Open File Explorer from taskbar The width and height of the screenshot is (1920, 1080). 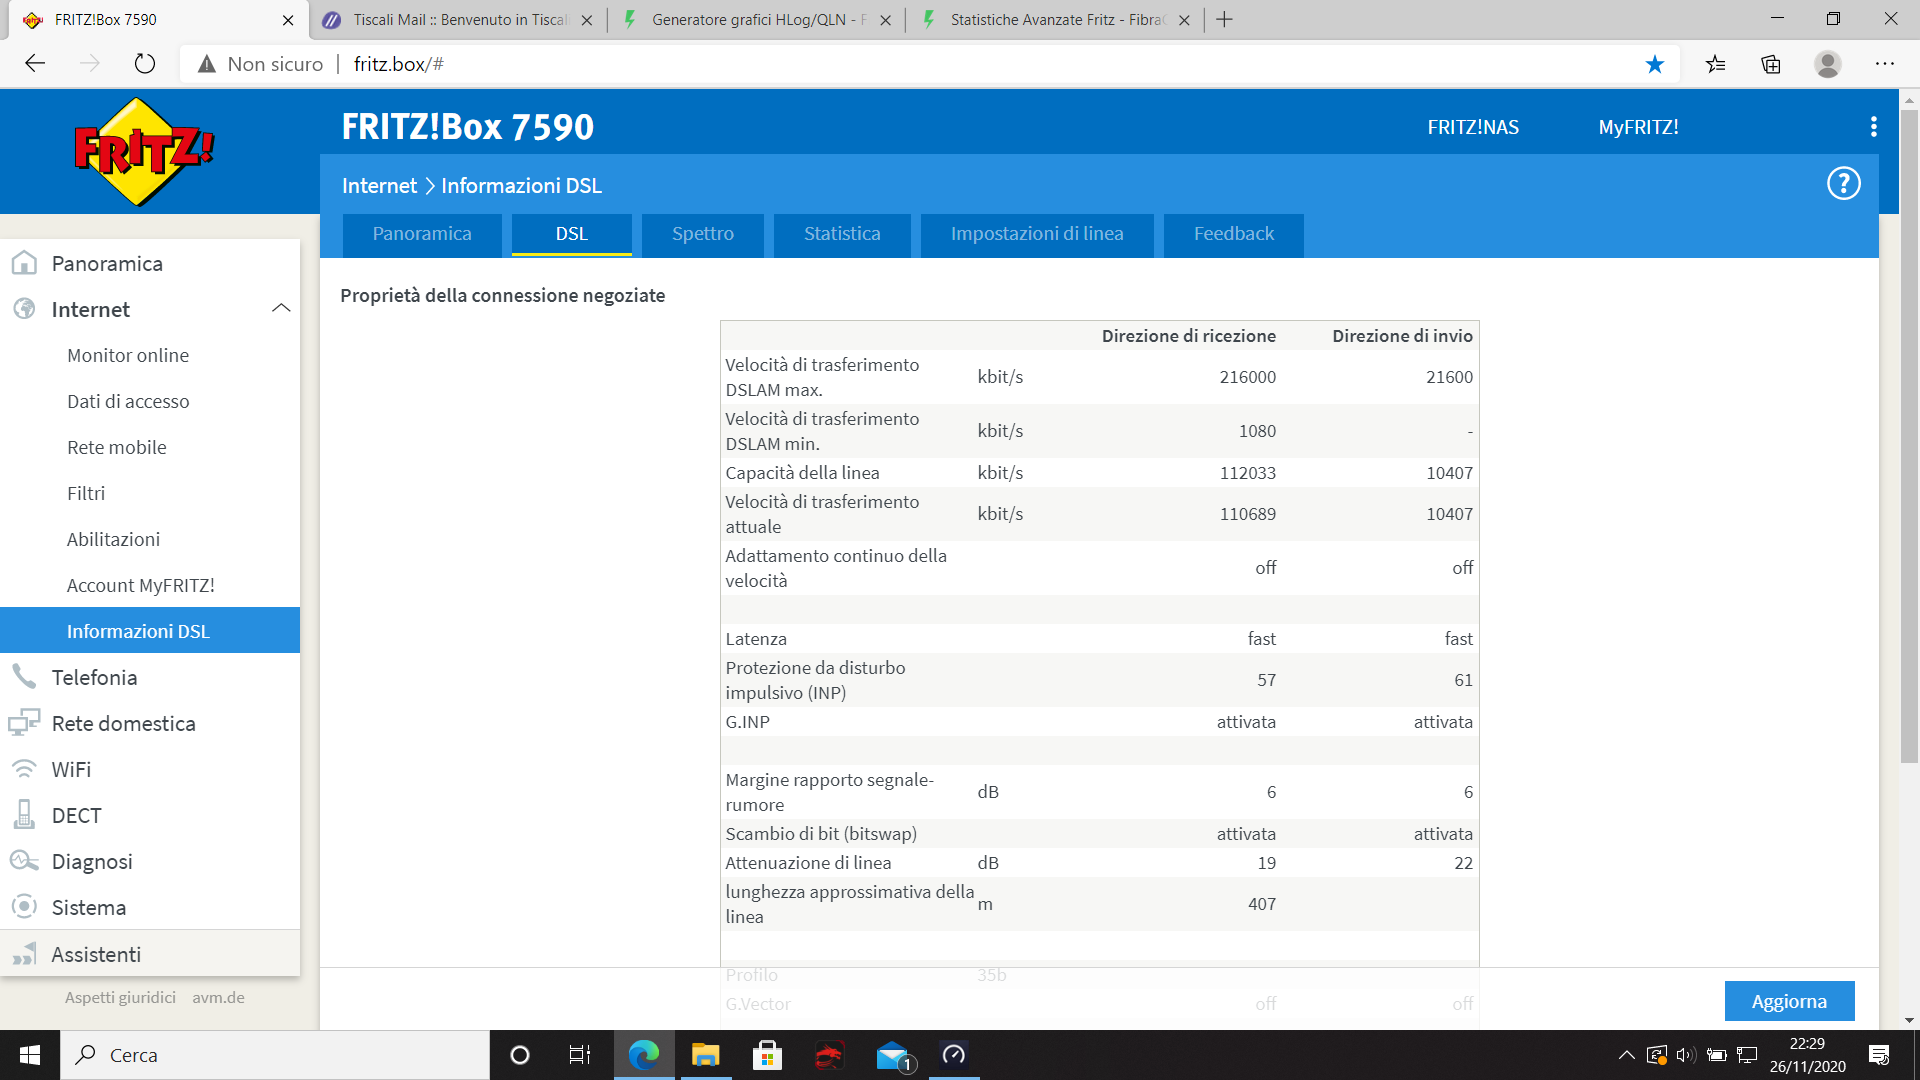tap(706, 1055)
